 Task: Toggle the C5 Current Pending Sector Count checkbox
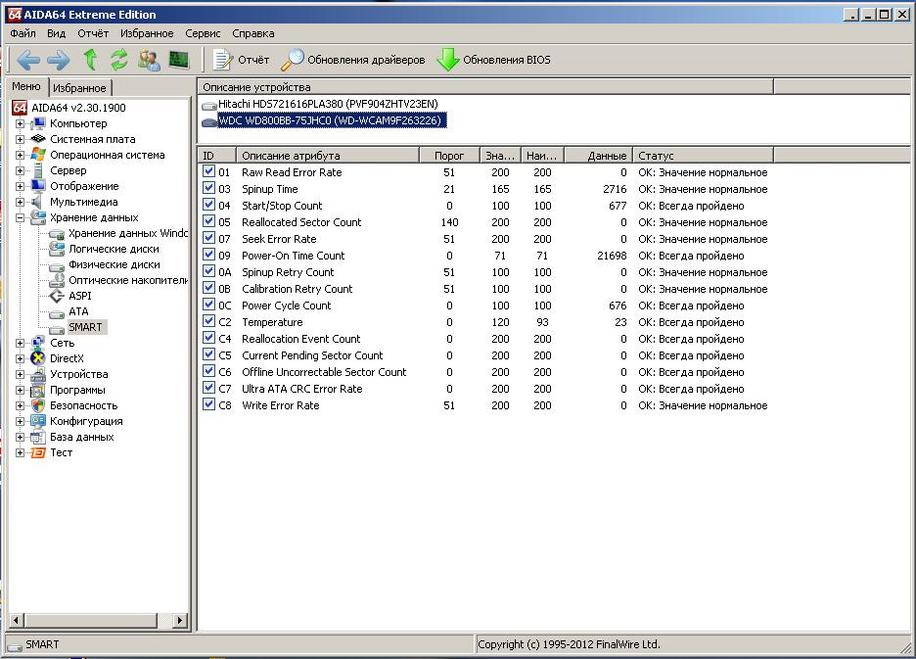click(209, 354)
